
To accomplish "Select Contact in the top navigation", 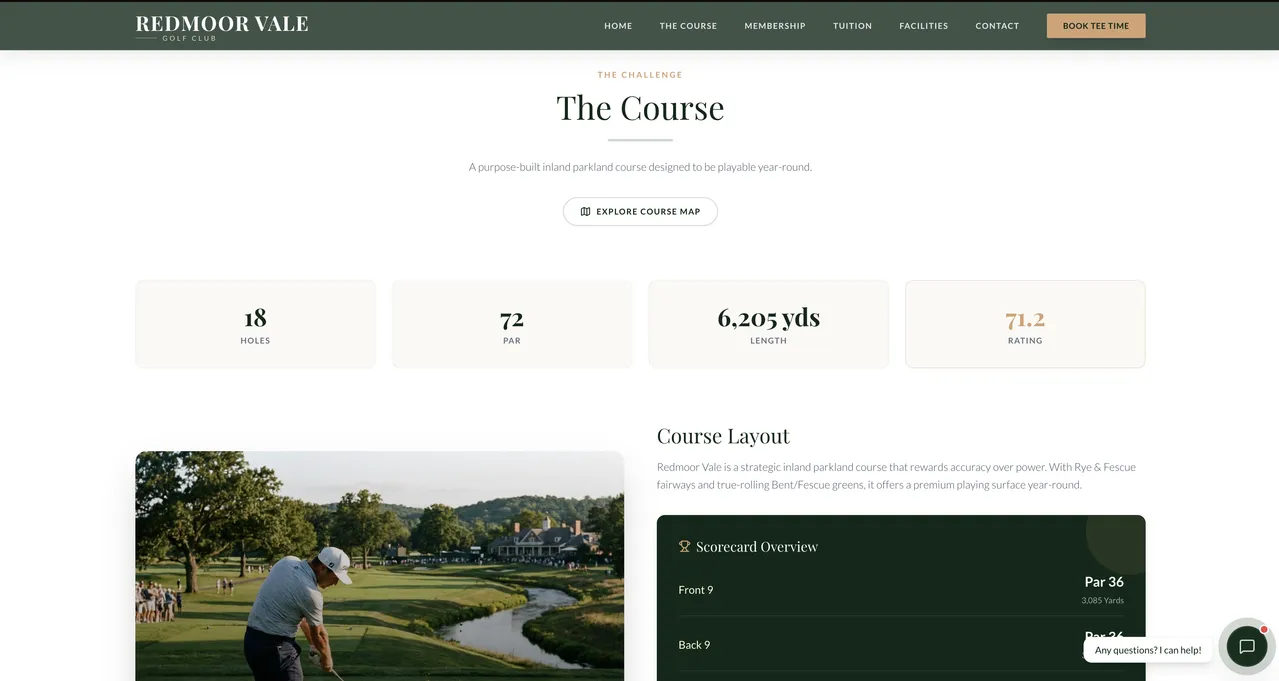I will (997, 26).
